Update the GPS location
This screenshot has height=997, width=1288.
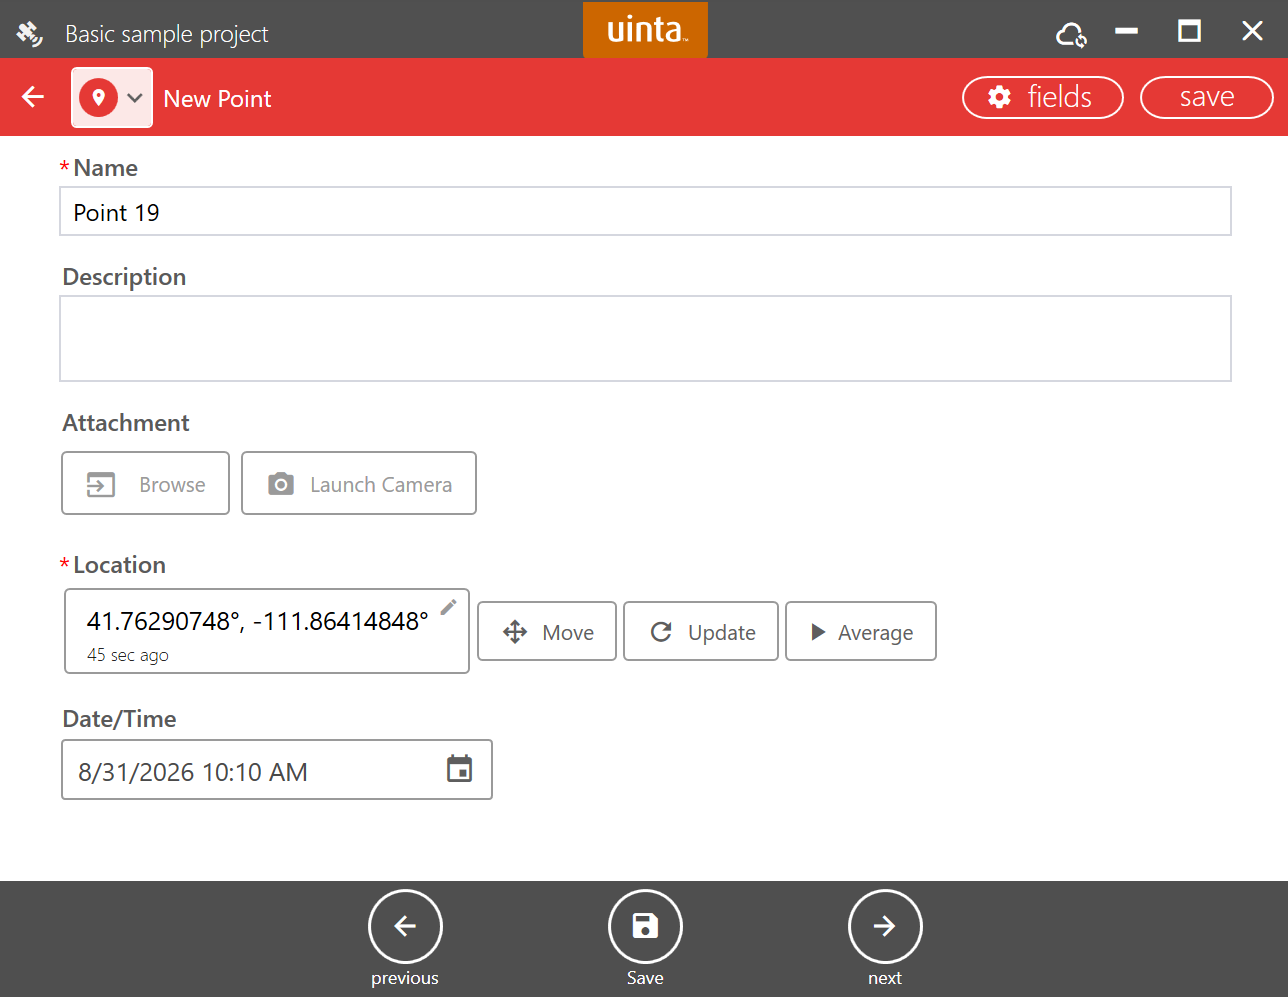tap(701, 631)
